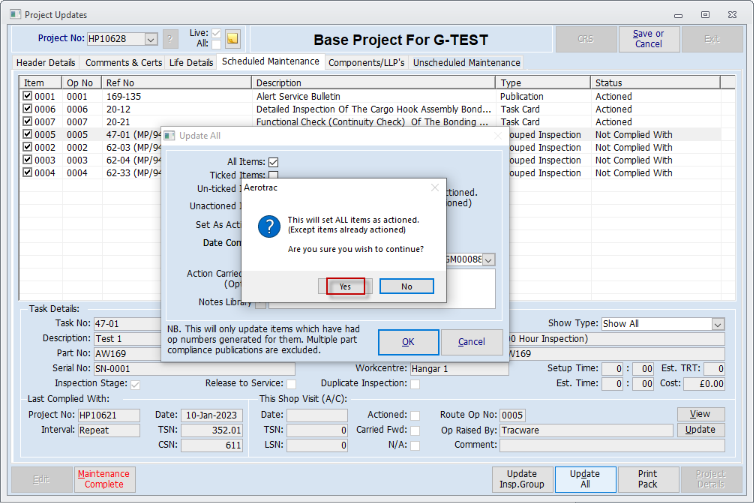754x503 pixels.
Task: Toggle the Duplicate Inspection checkbox
Action: (x=415, y=384)
